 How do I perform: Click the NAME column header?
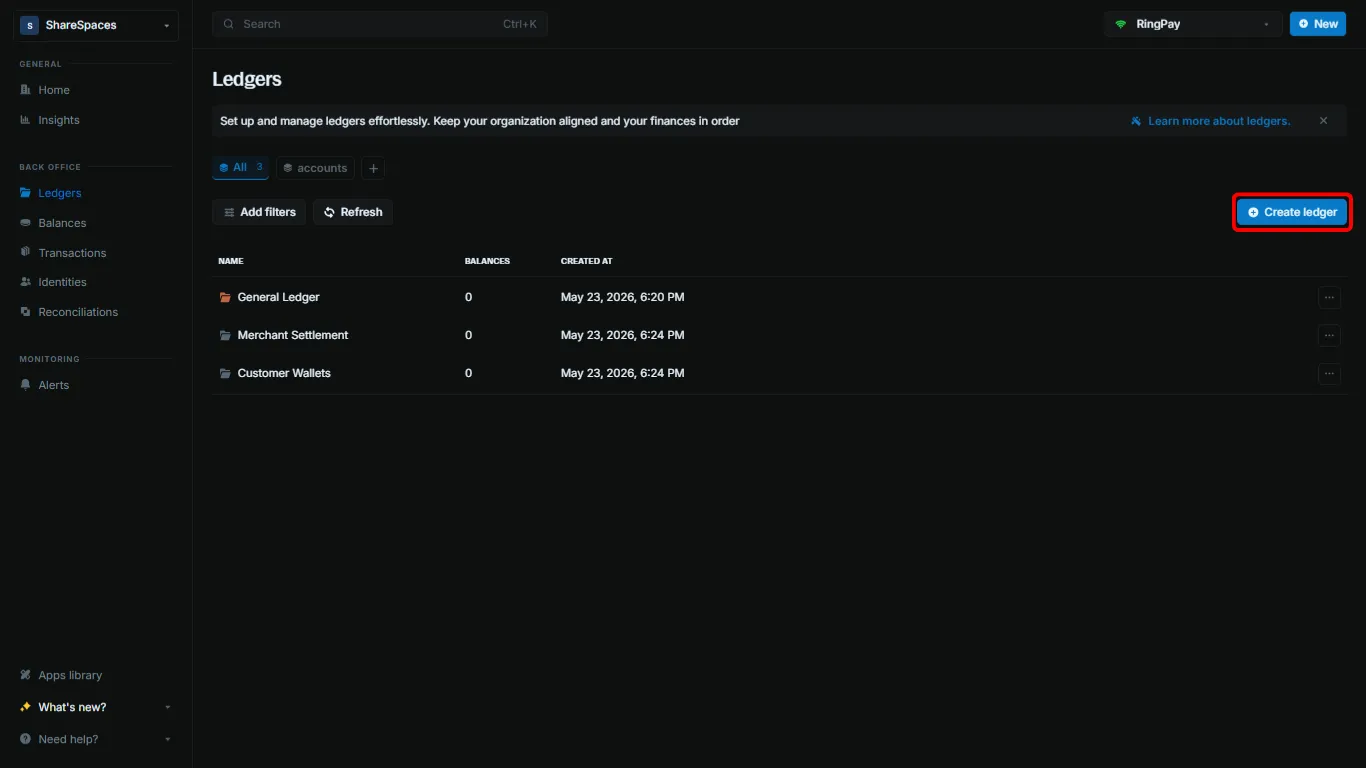point(231,261)
